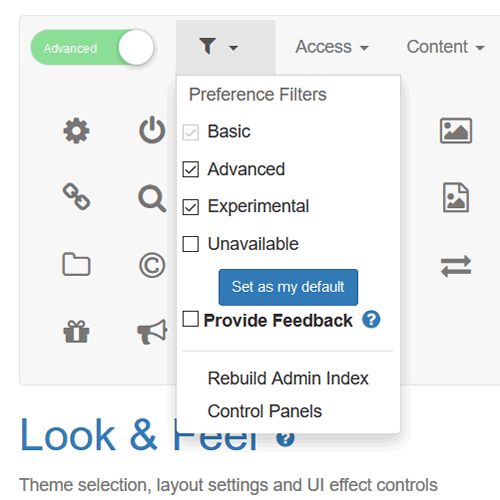Click the power icon
The width and height of the screenshot is (500, 500).
click(152, 130)
